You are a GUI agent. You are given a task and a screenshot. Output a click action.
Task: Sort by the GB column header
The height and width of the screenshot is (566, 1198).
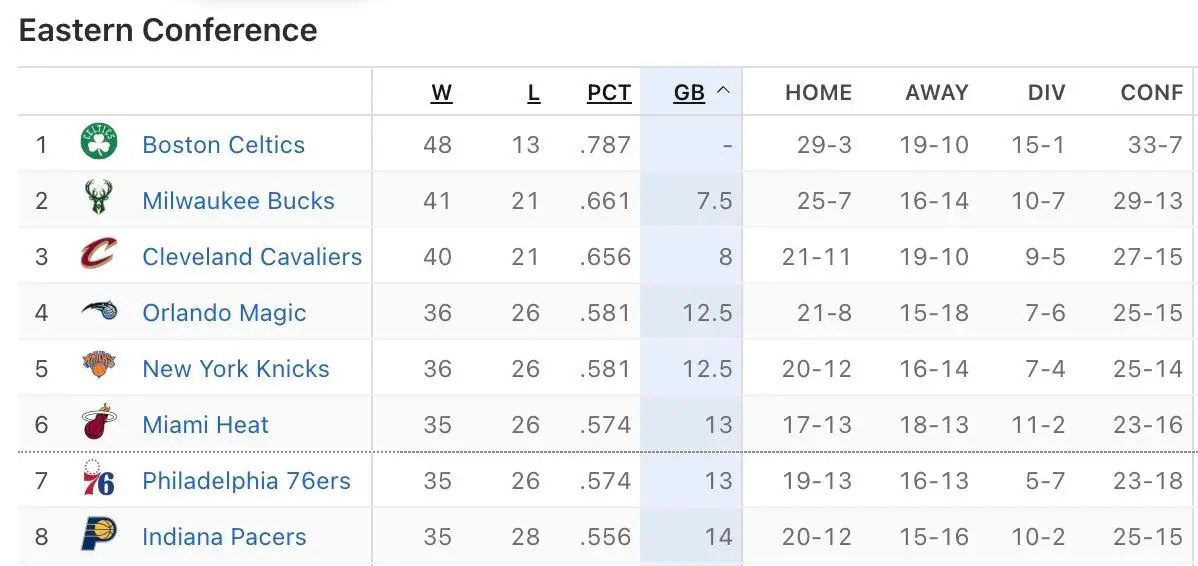click(x=688, y=93)
